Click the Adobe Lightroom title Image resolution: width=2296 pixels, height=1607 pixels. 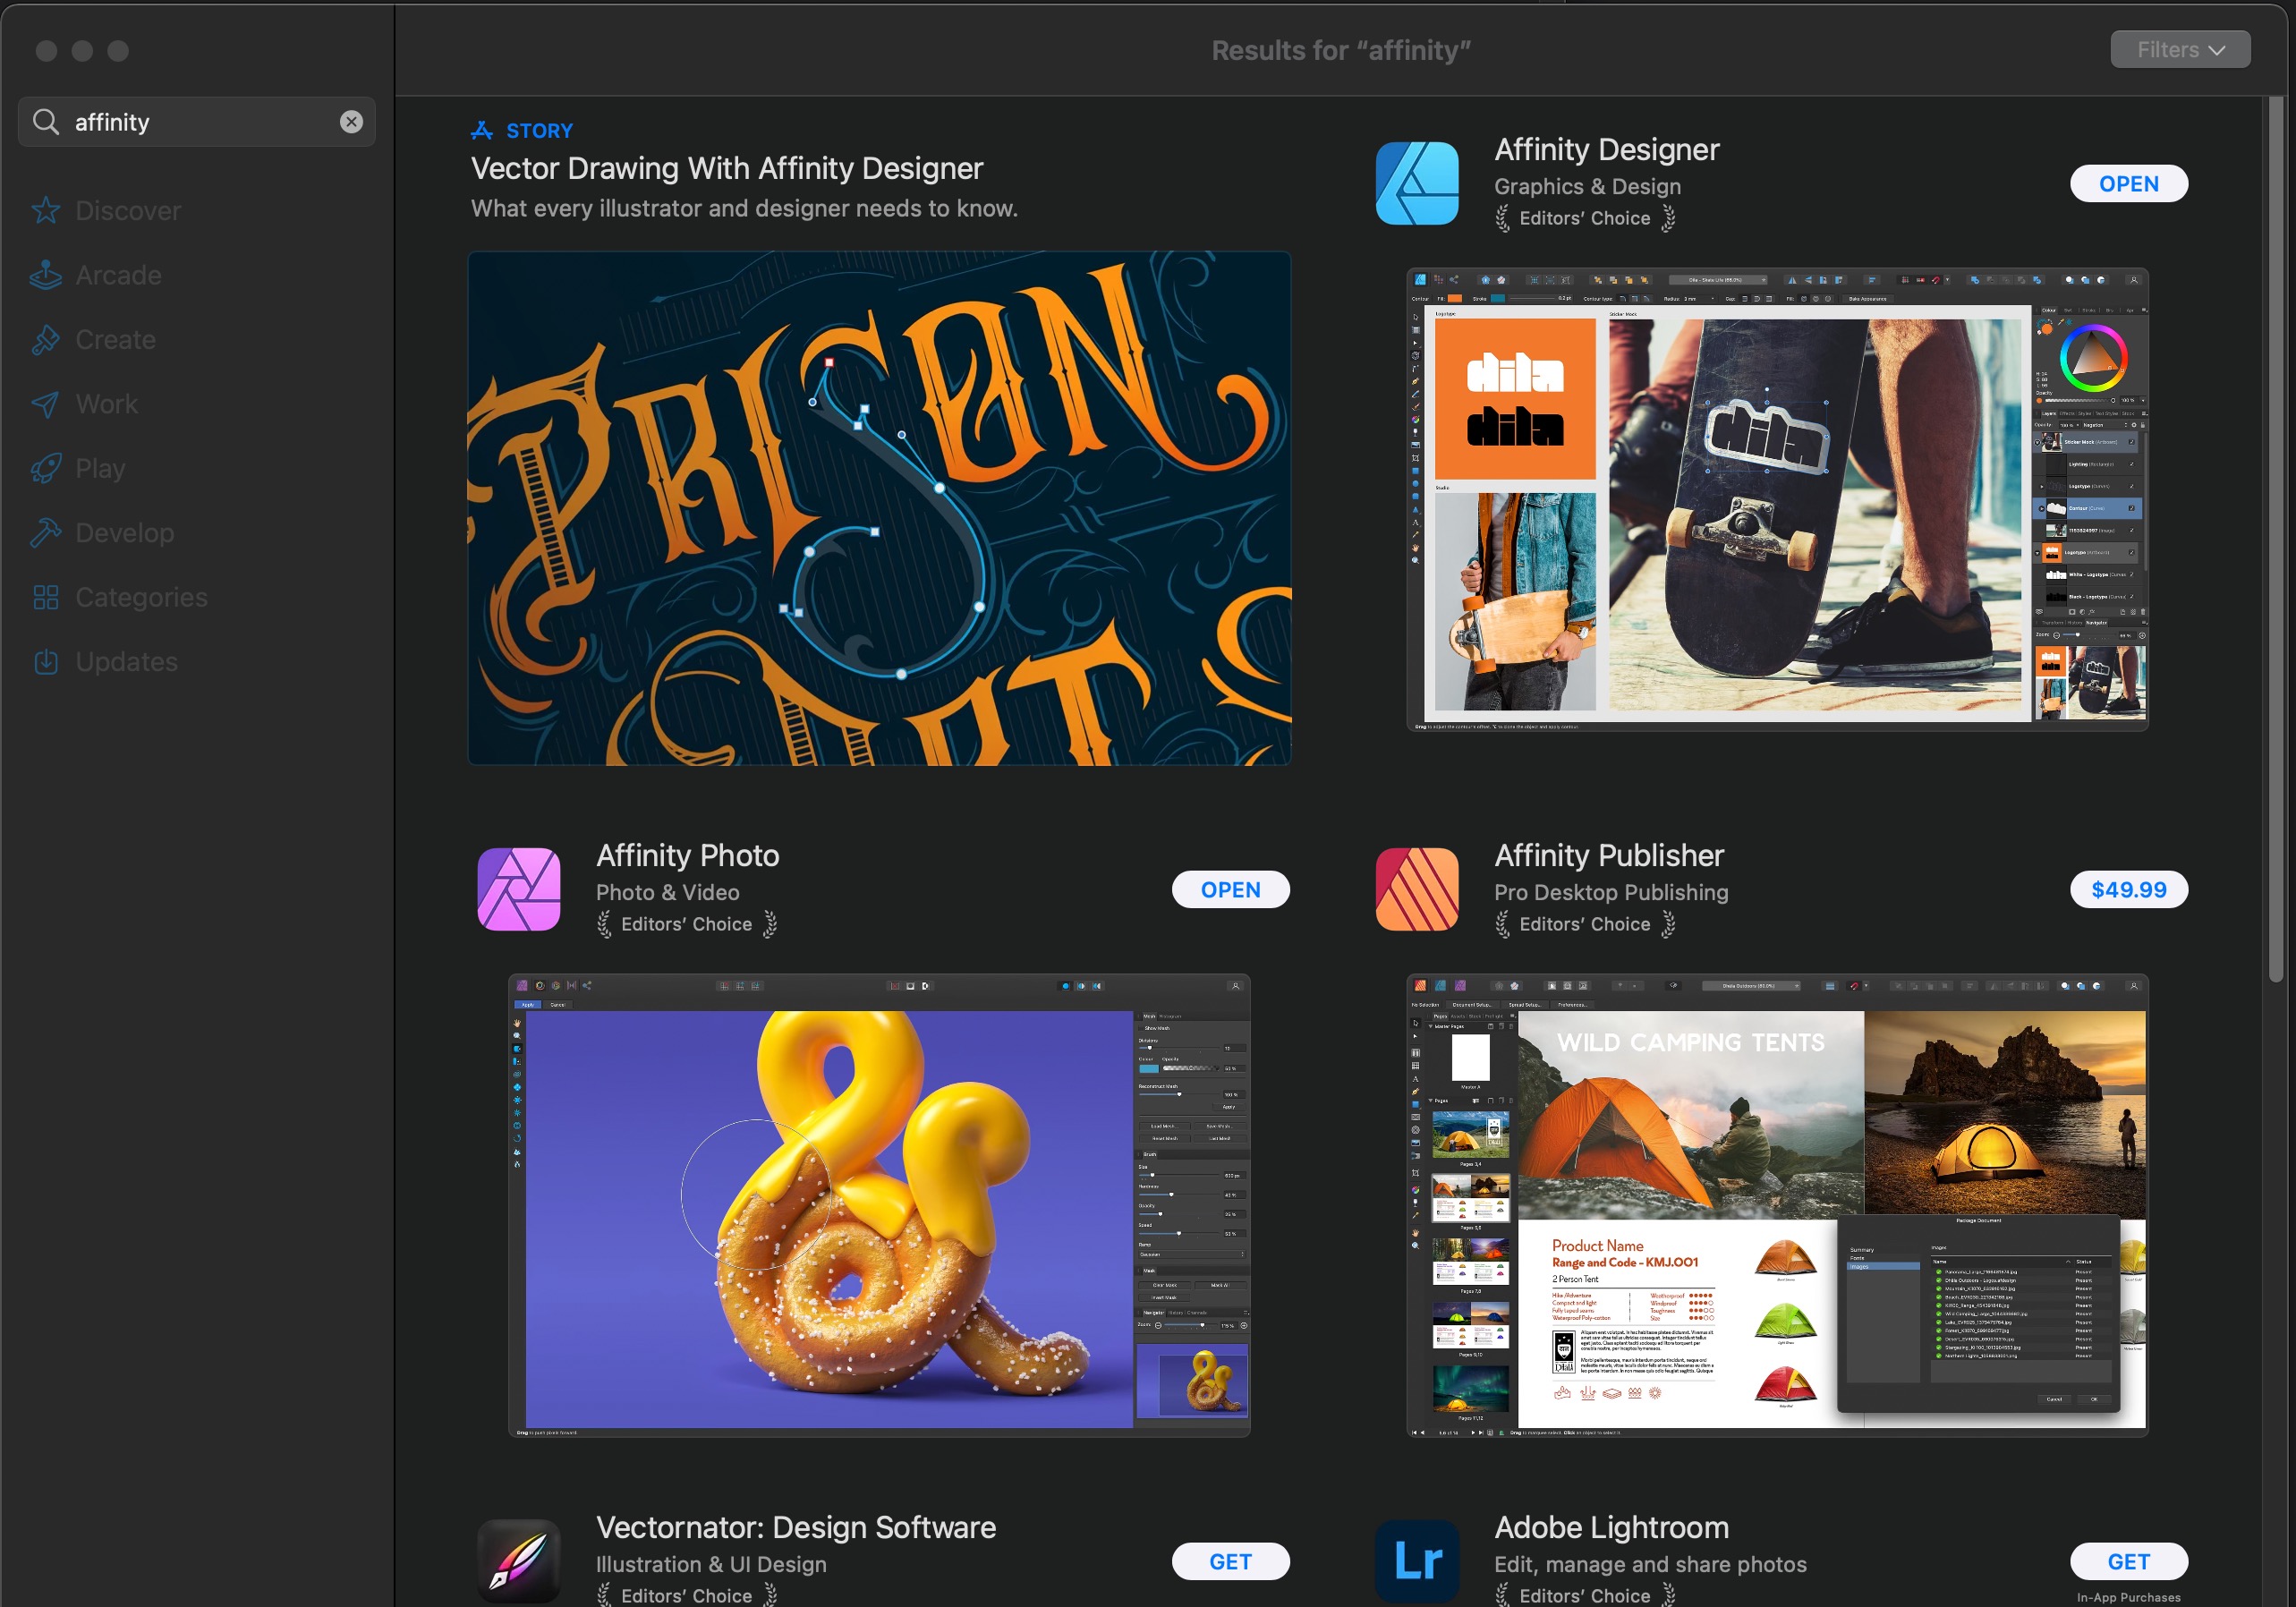(1611, 1527)
